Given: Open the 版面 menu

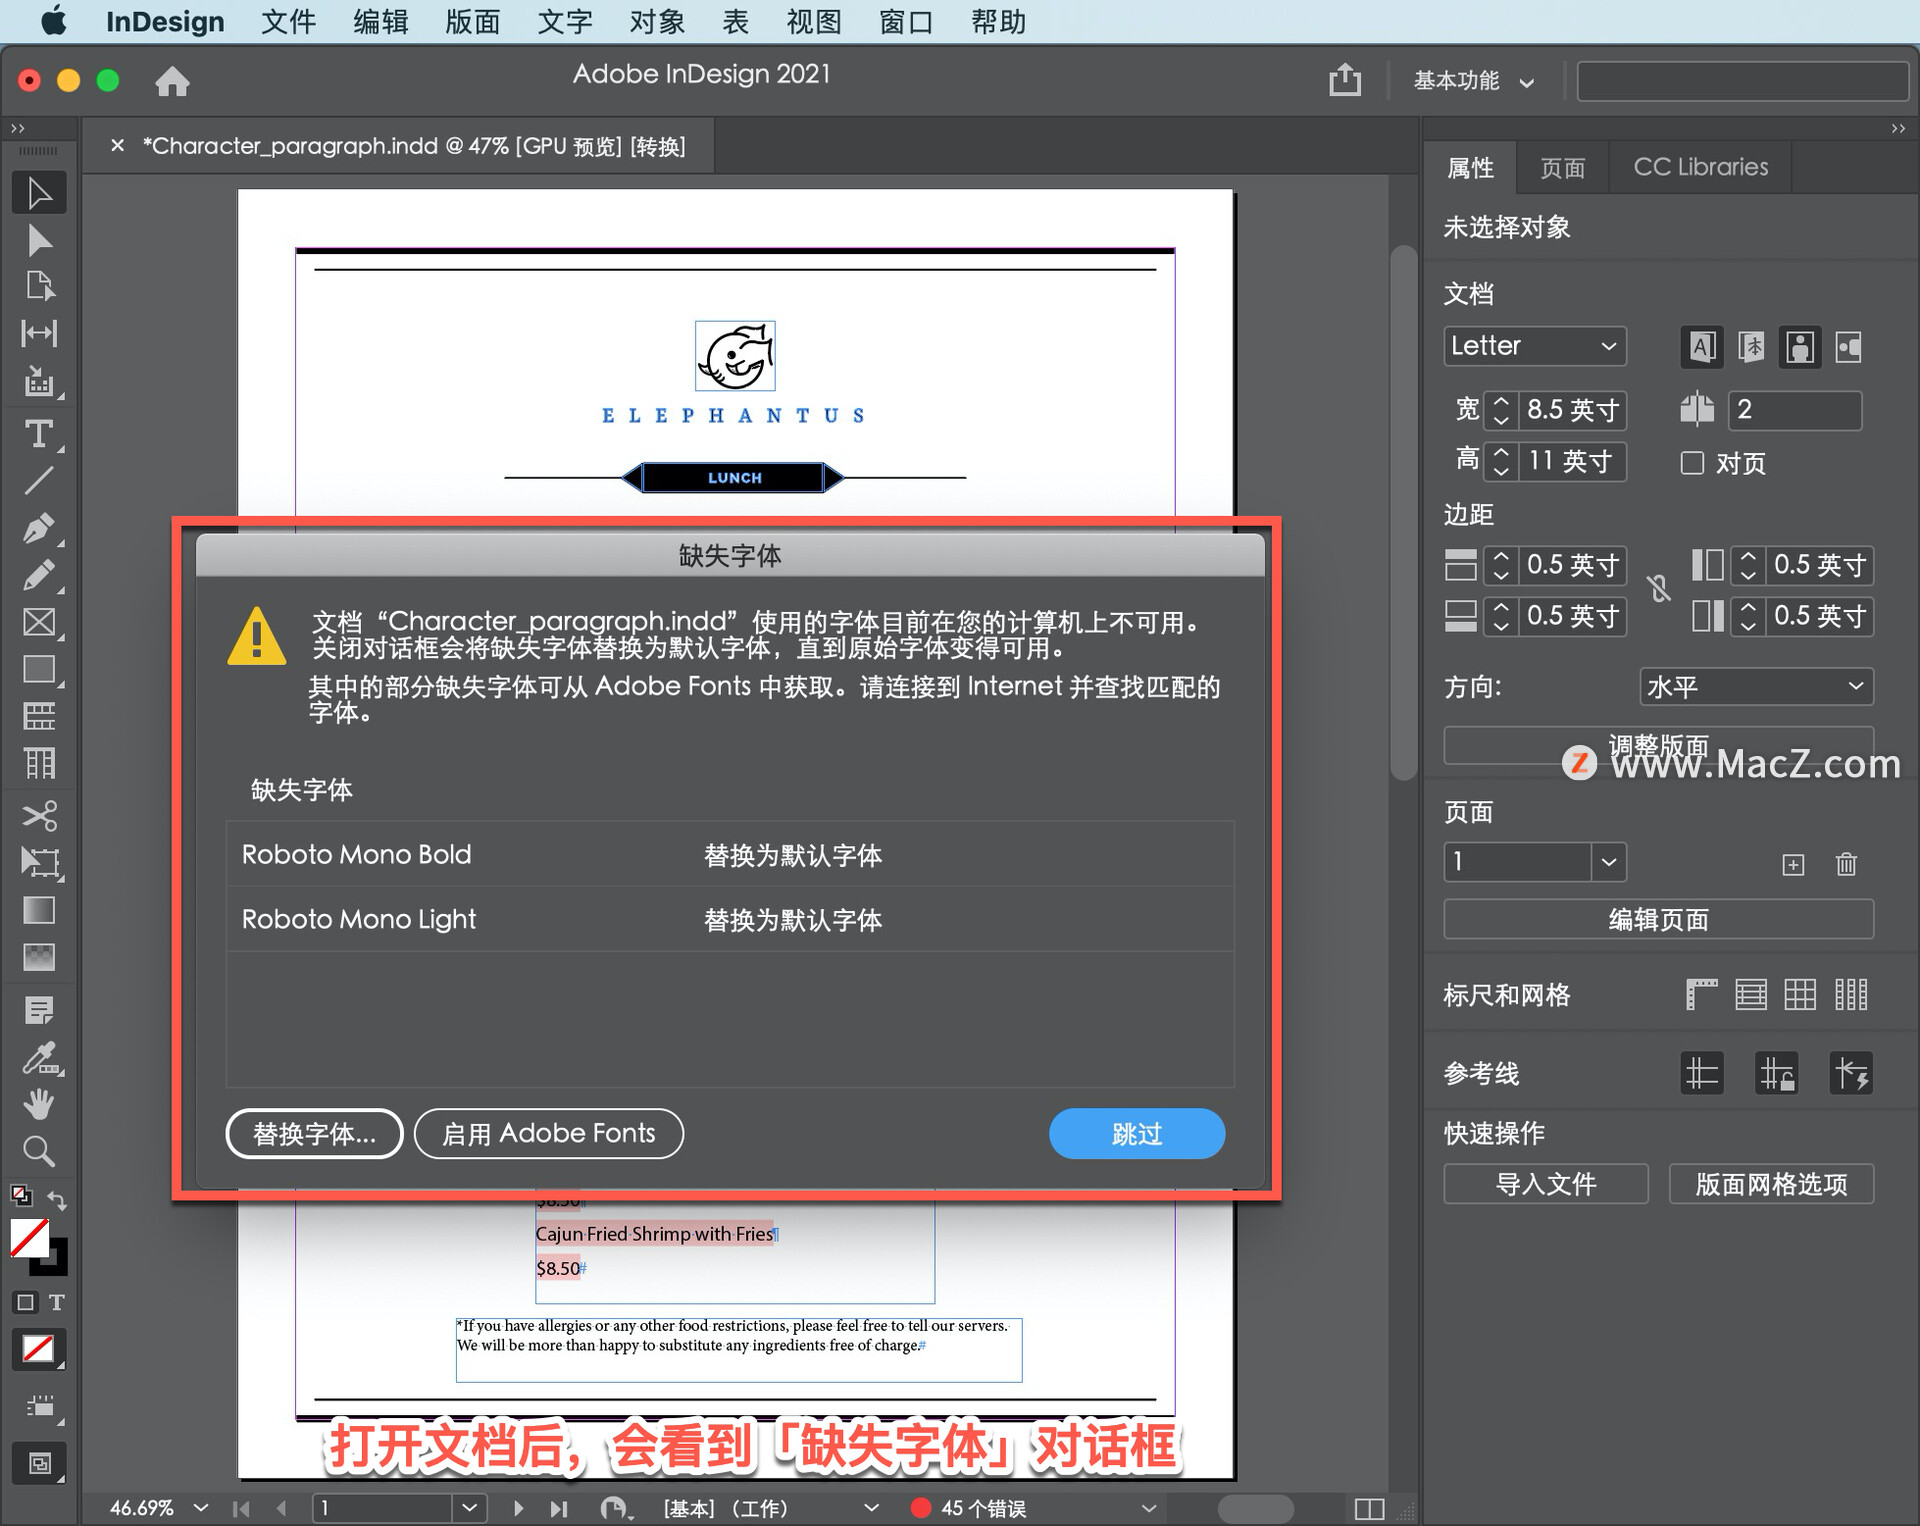Looking at the screenshot, I should point(472,21).
